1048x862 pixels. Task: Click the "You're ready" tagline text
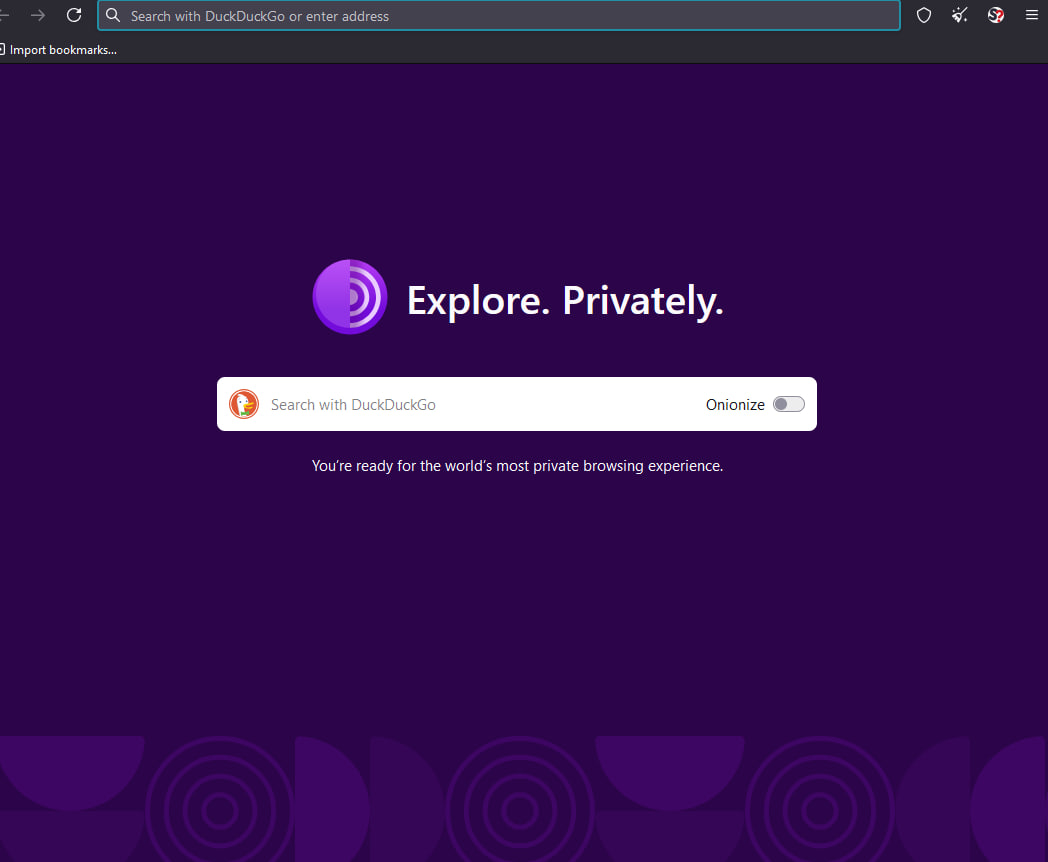click(x=517, y=466)
